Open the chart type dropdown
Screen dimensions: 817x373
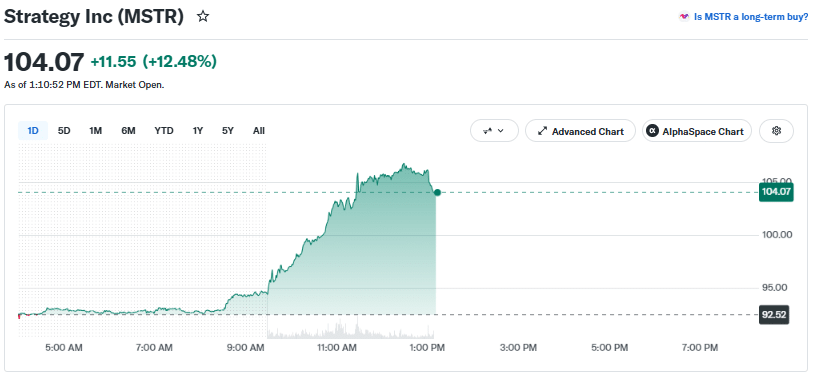pyautogui.click(x=494, y=131)
